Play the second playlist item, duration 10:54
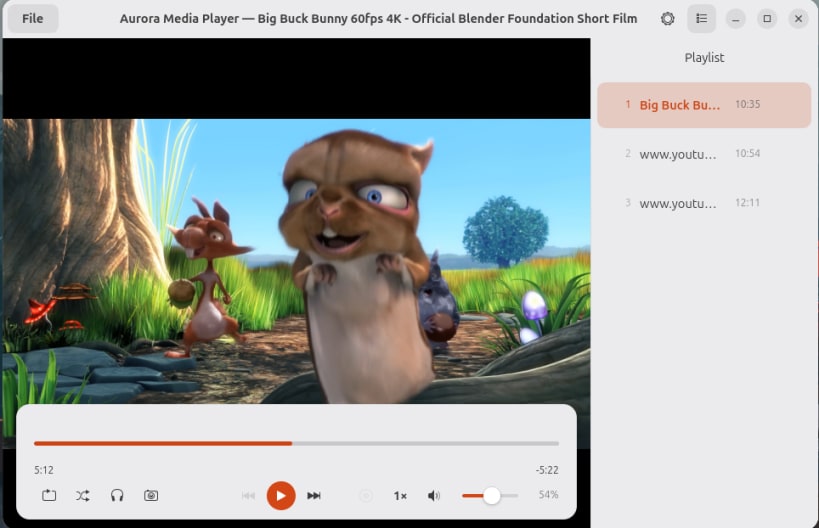 (704, 154)
